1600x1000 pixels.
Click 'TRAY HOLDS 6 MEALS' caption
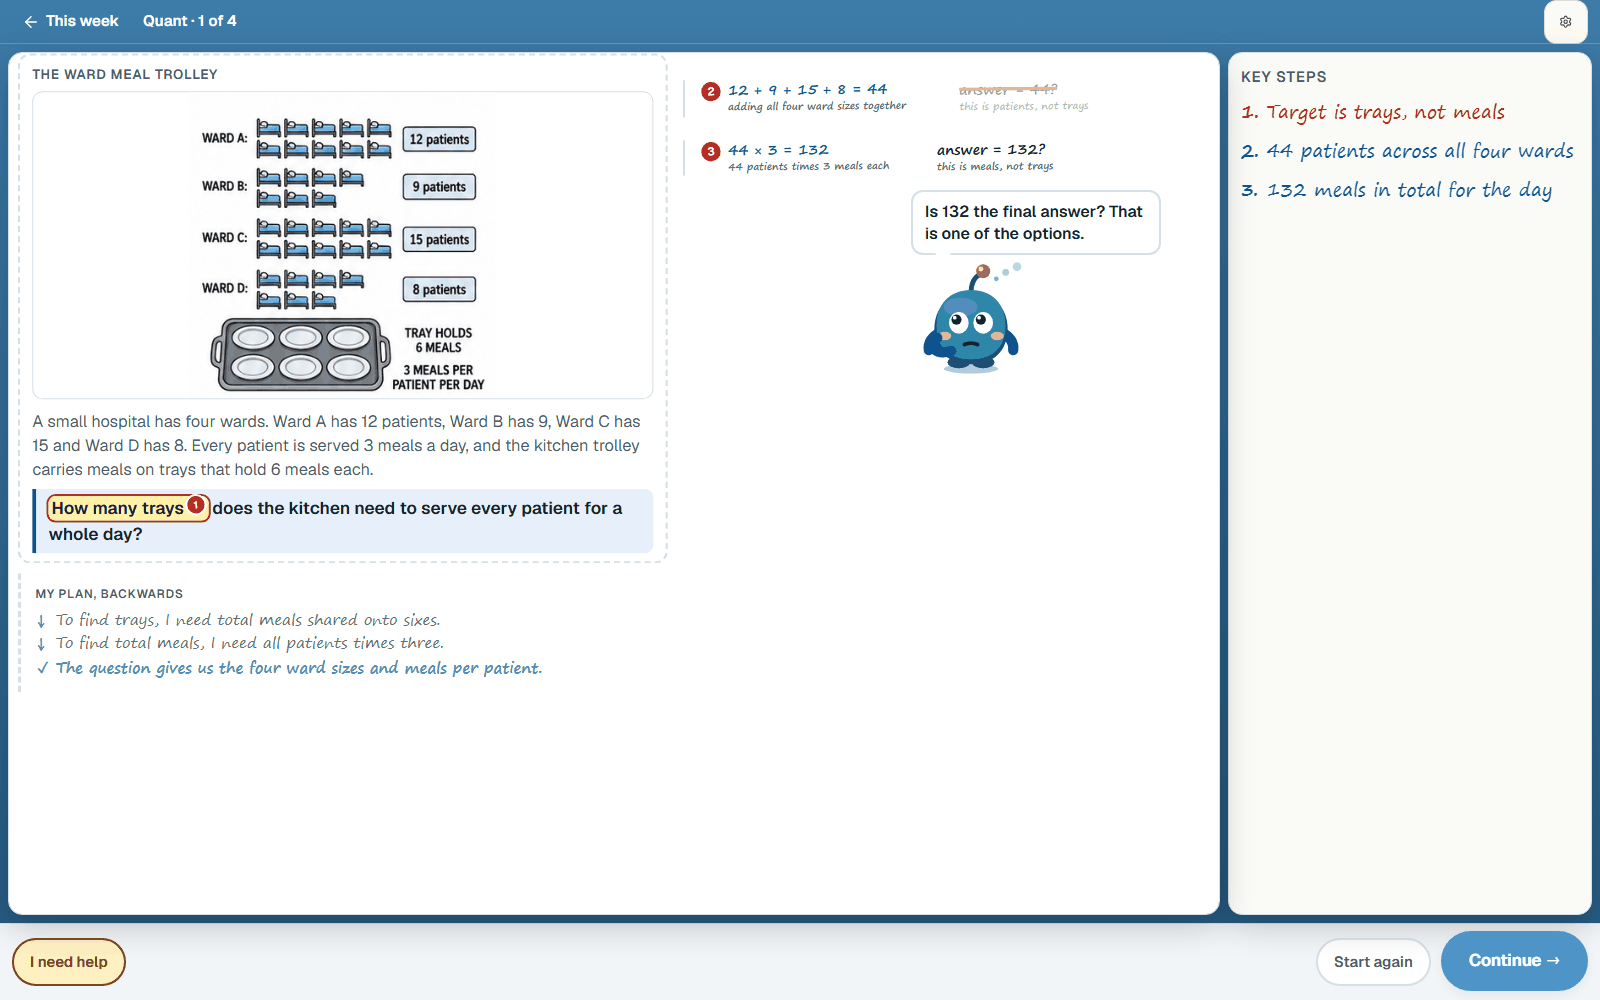point(438,340)
